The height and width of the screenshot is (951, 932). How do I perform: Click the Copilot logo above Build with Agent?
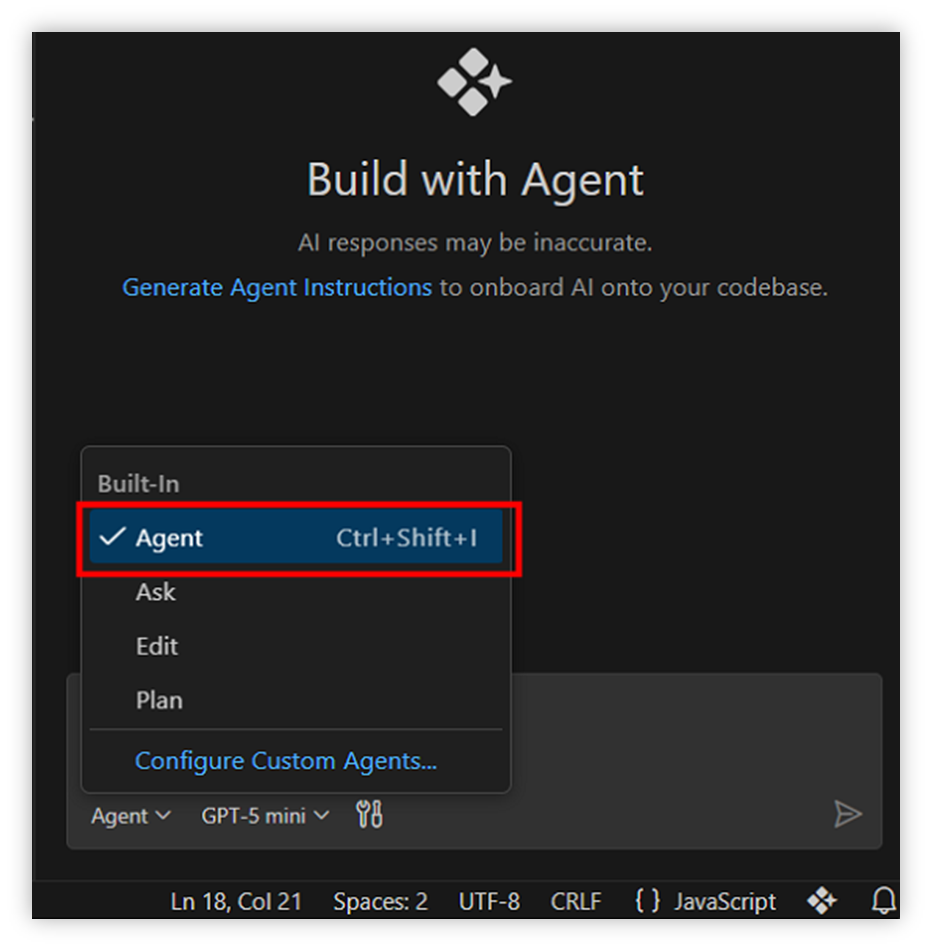(x=472, y=82)
